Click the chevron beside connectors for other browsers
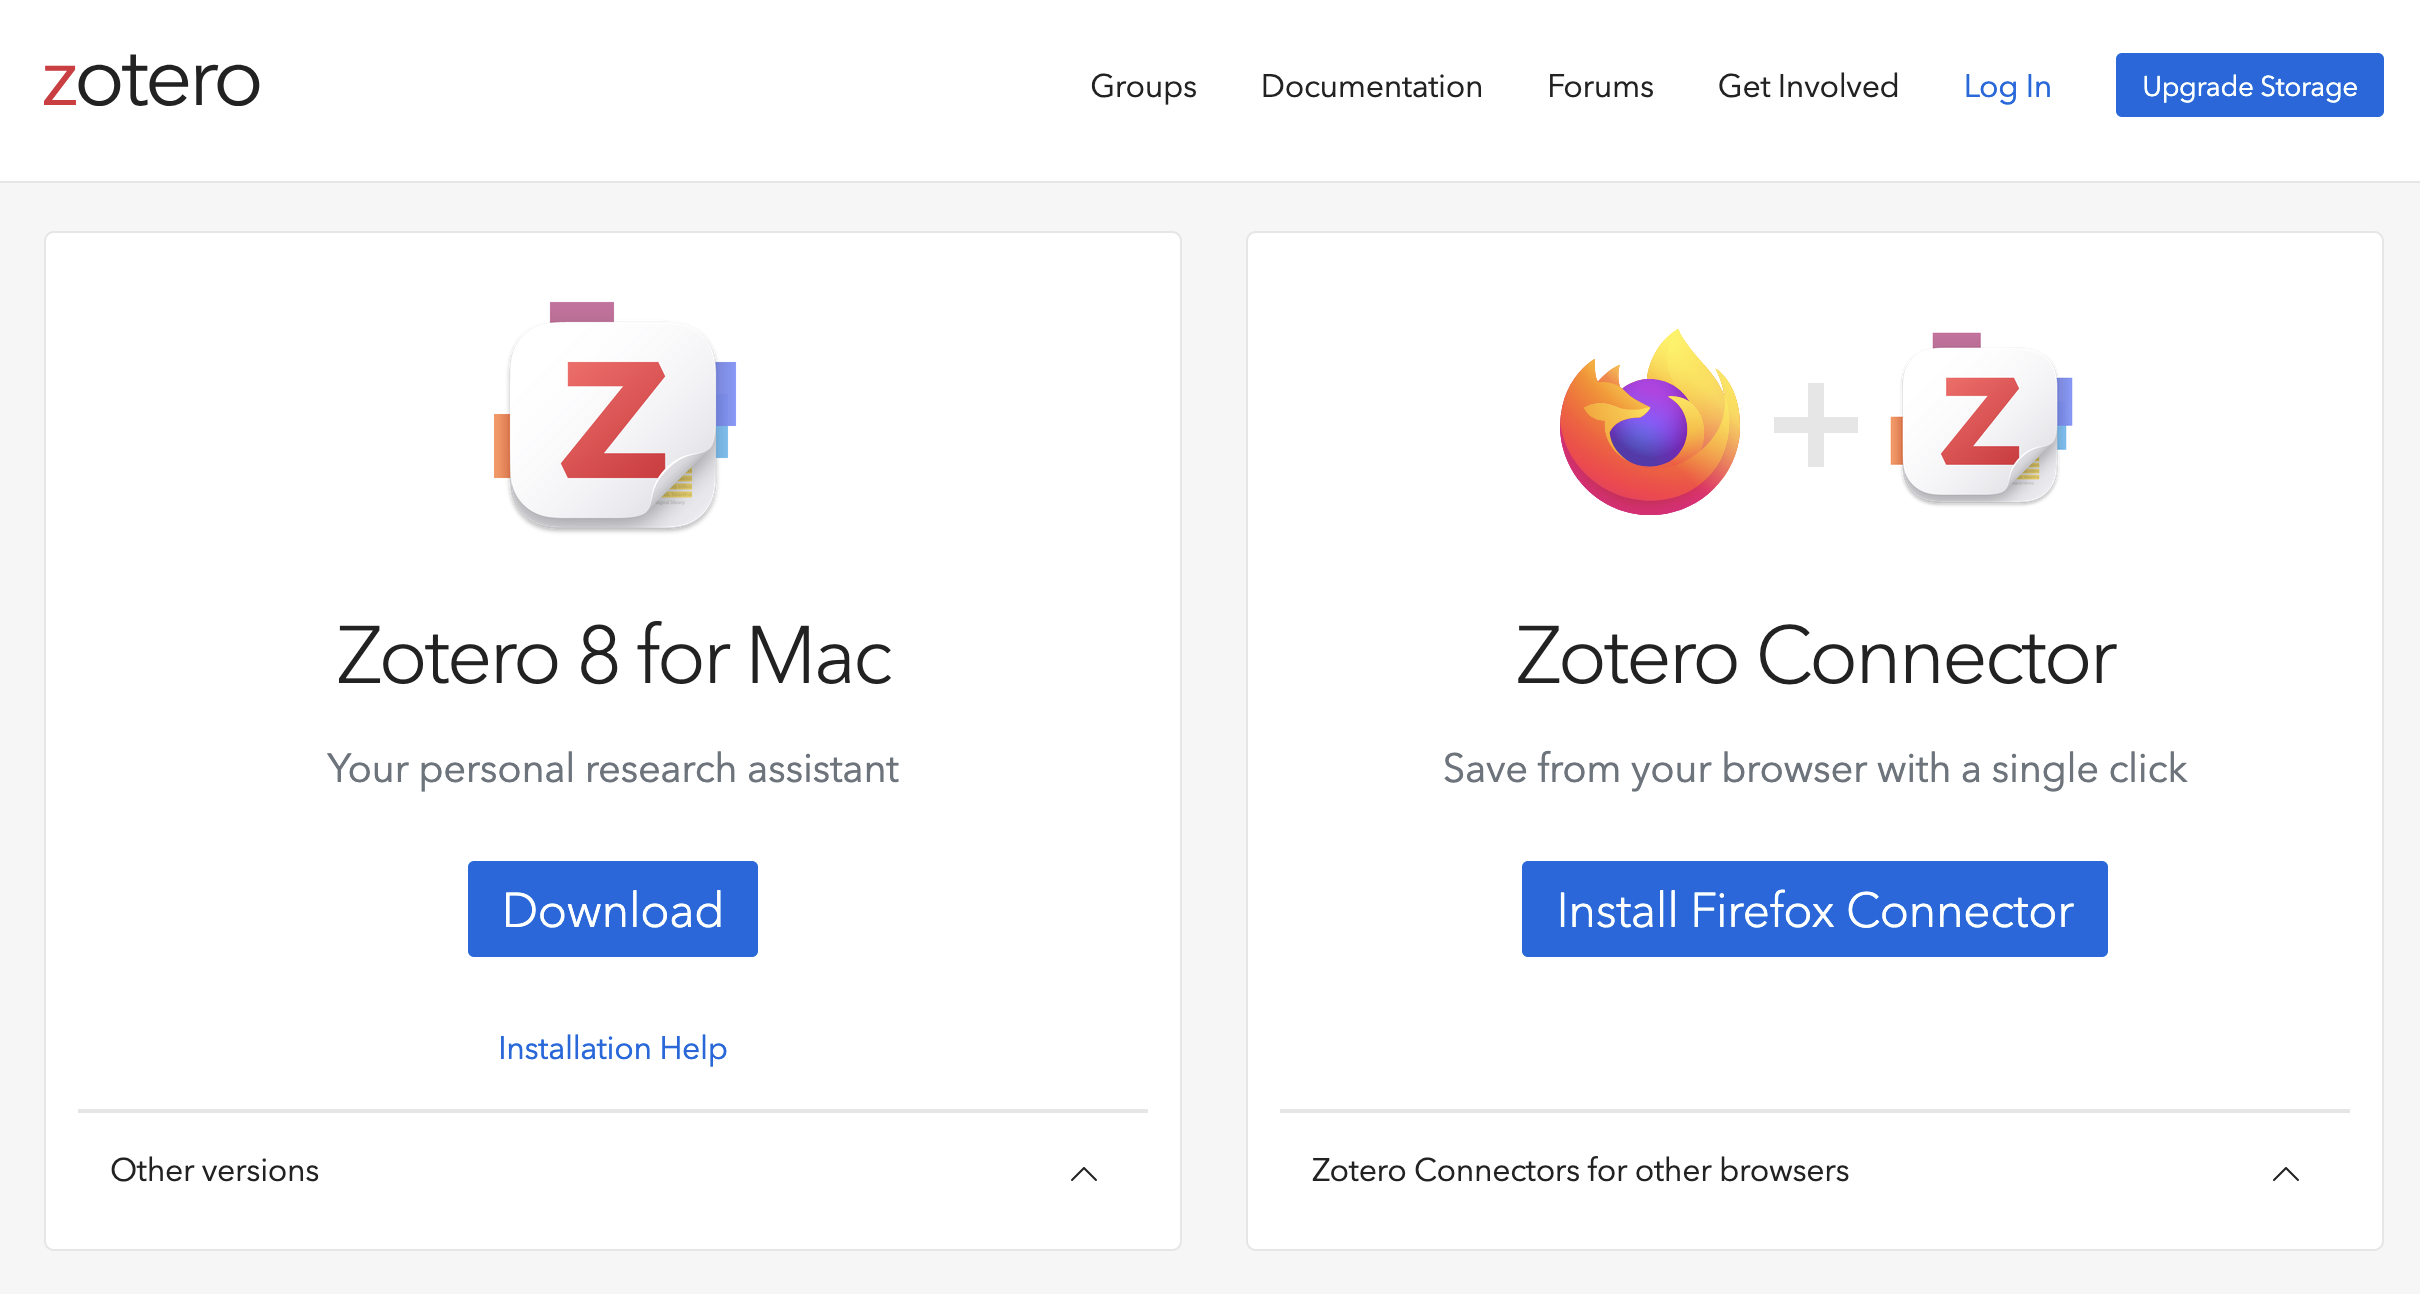Image resolution: width=2420 pixels, height=1294 pixels. point(2285,1173)
